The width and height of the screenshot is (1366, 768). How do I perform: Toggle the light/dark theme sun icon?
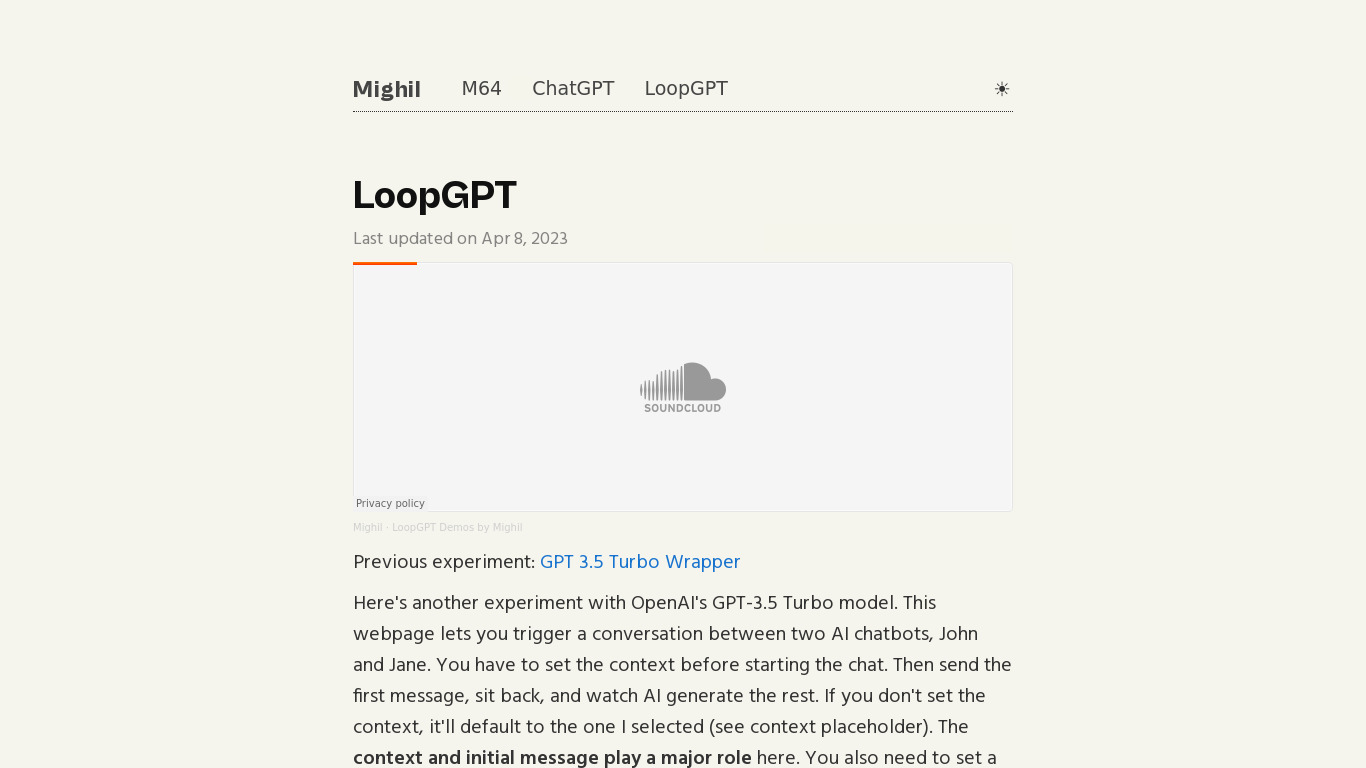[x=1001, y=89]
